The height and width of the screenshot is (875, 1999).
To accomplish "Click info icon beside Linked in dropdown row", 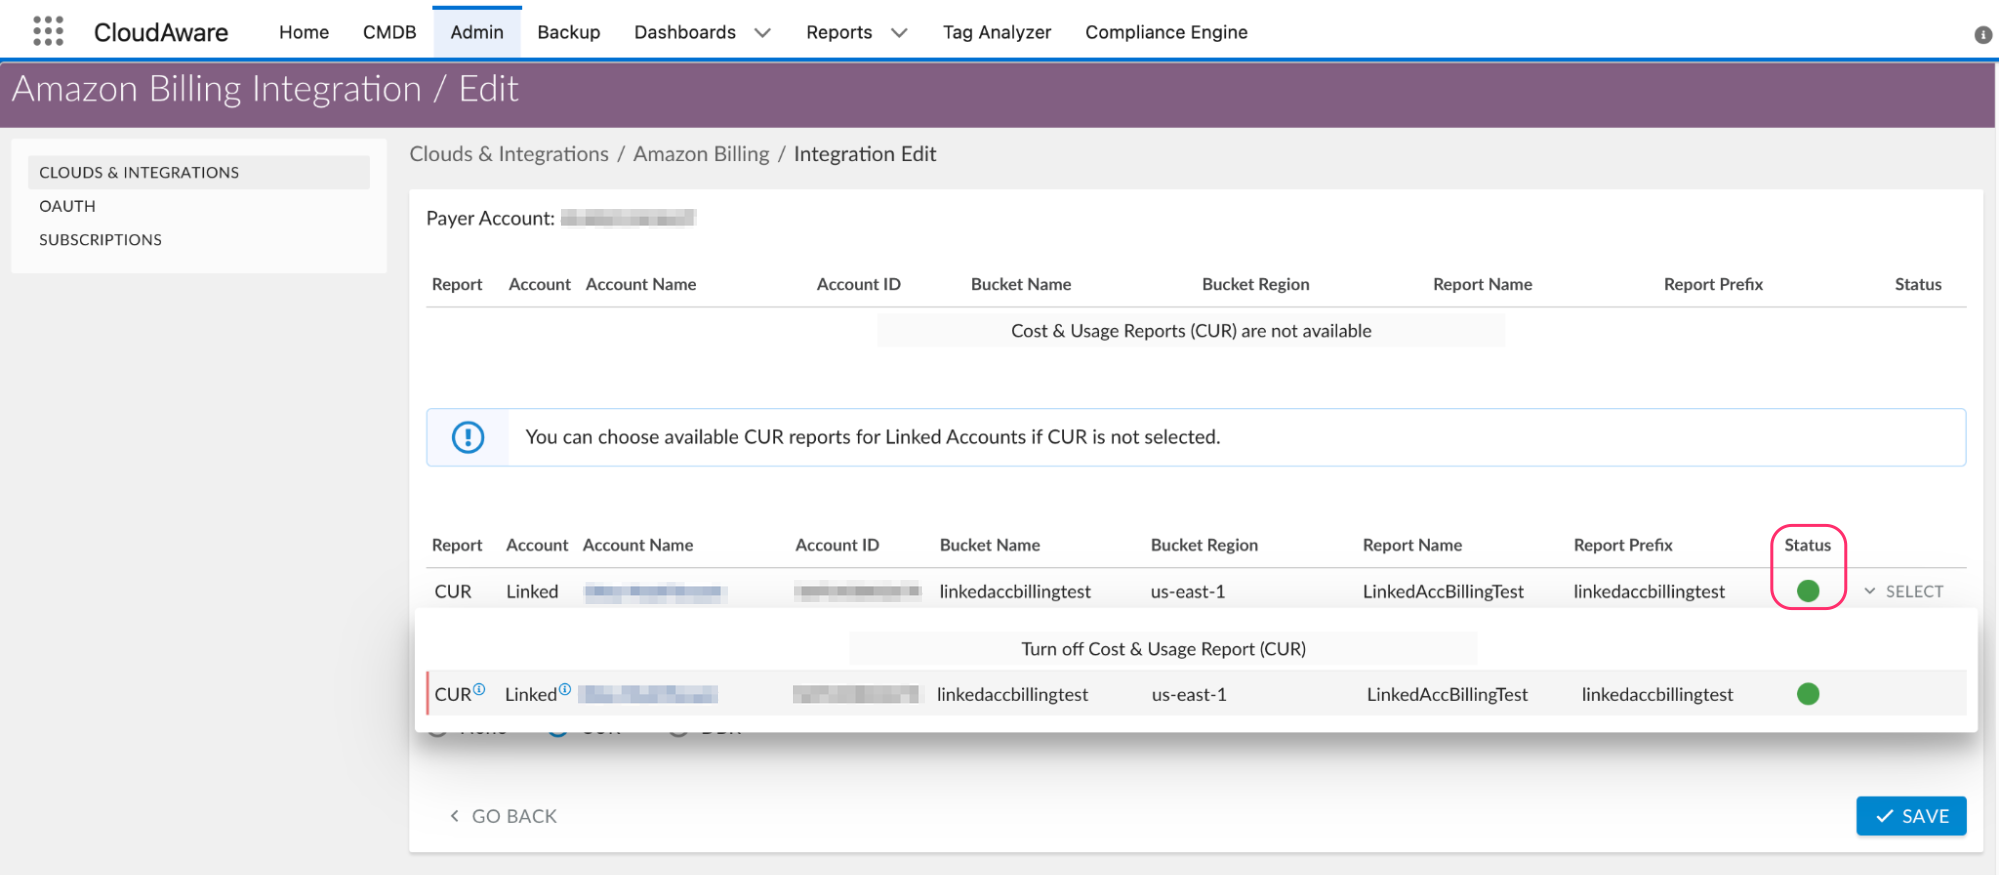I will (565, 689).
